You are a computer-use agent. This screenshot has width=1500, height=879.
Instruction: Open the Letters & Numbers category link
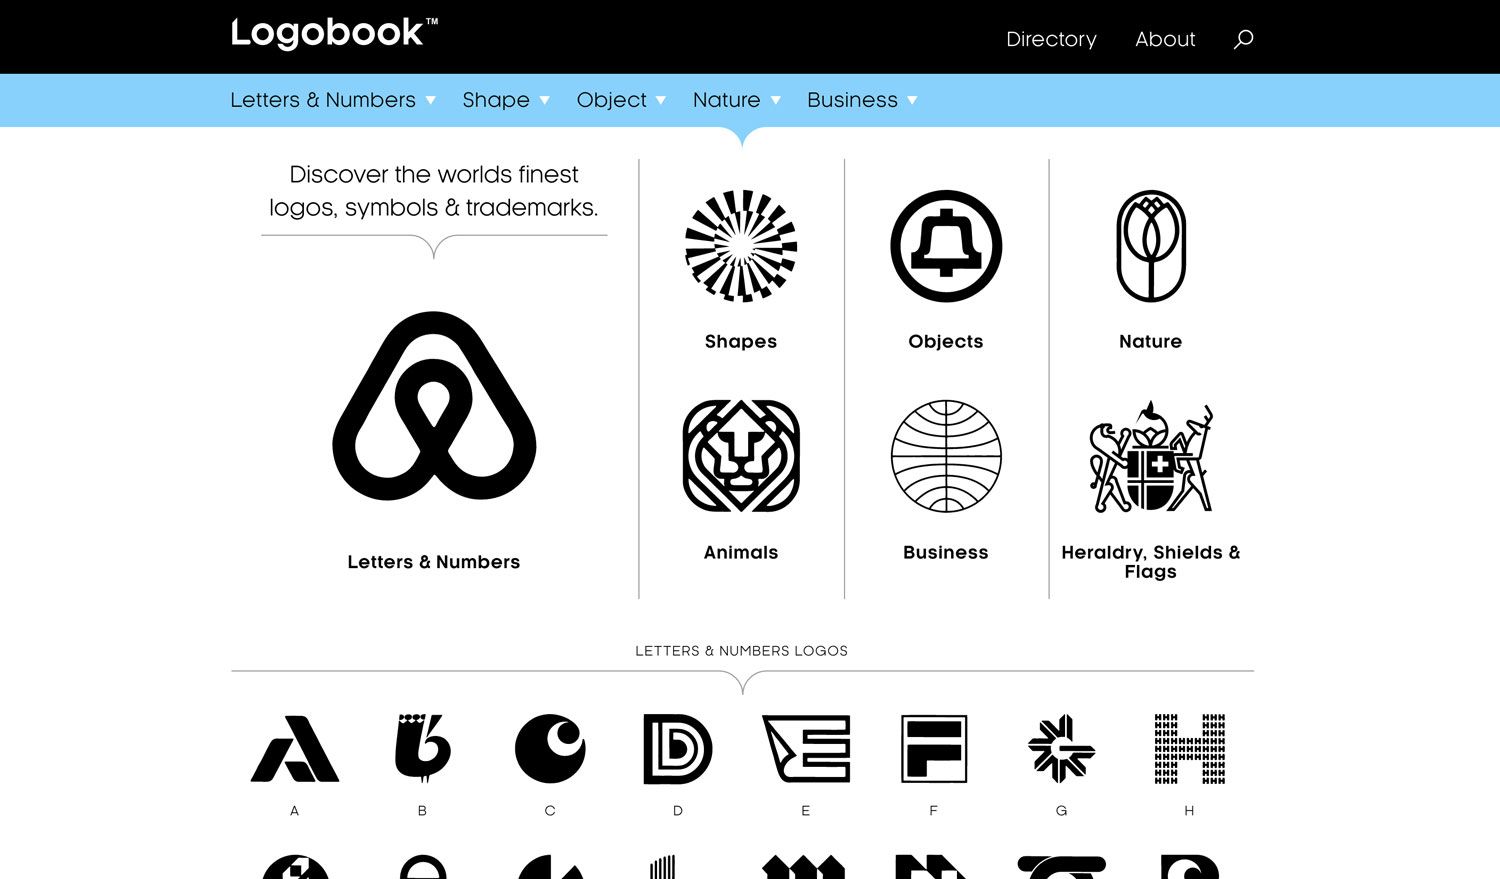(434, 562)
